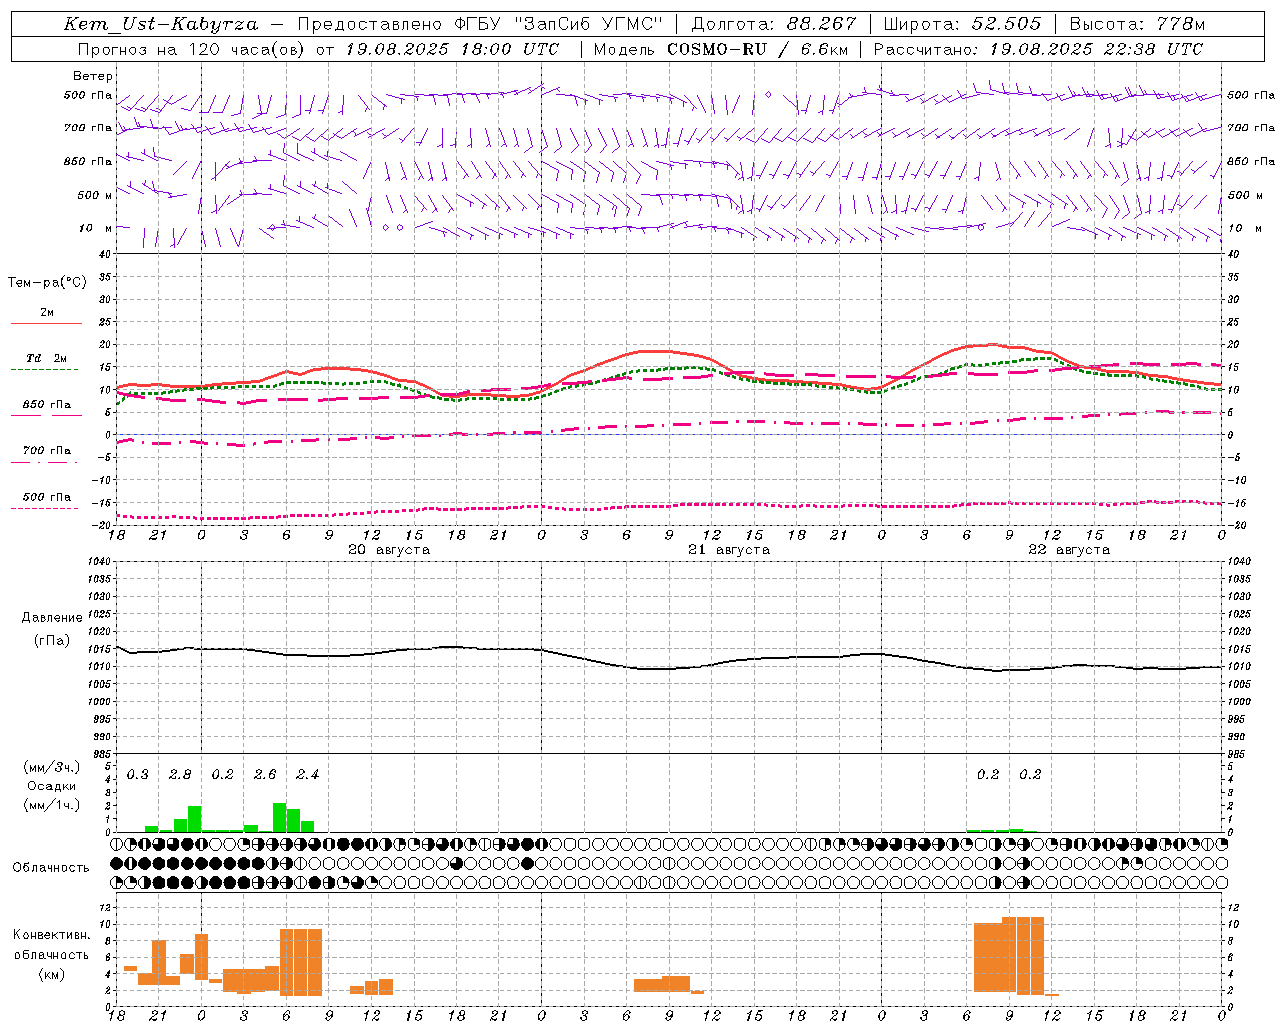Select the longitude value Долгота: 88.267
Image resolution: width=1280 pixels, height=1024 pixels.
[774, 24]
